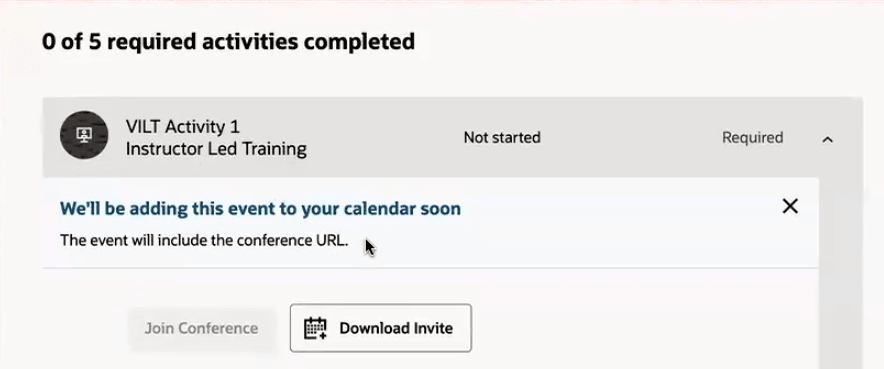Click the Join Conference button
Viewport: 884px width, 369px height.
pyautogui.click(x=201, y=328)
